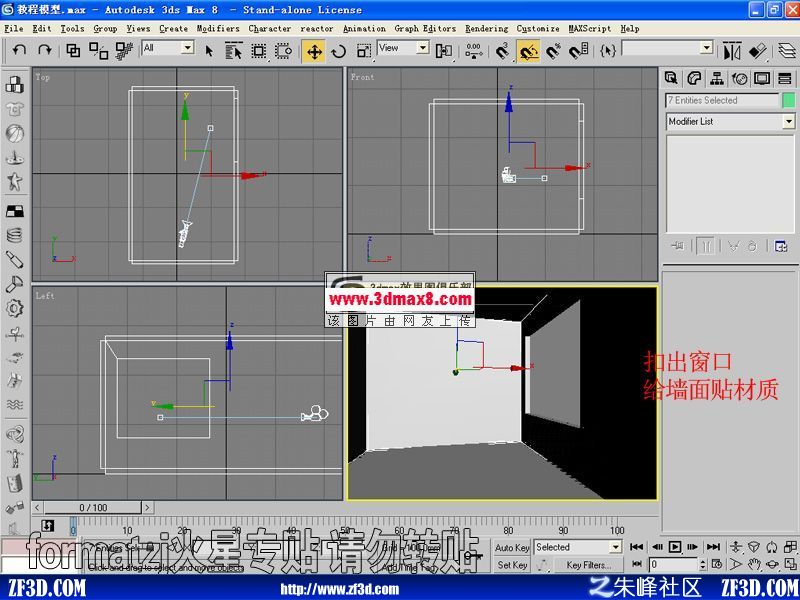The height and width of the screenshot is (600, 800).
Task: Open the Select by Name tool
Action: click(x=234, y=51)
